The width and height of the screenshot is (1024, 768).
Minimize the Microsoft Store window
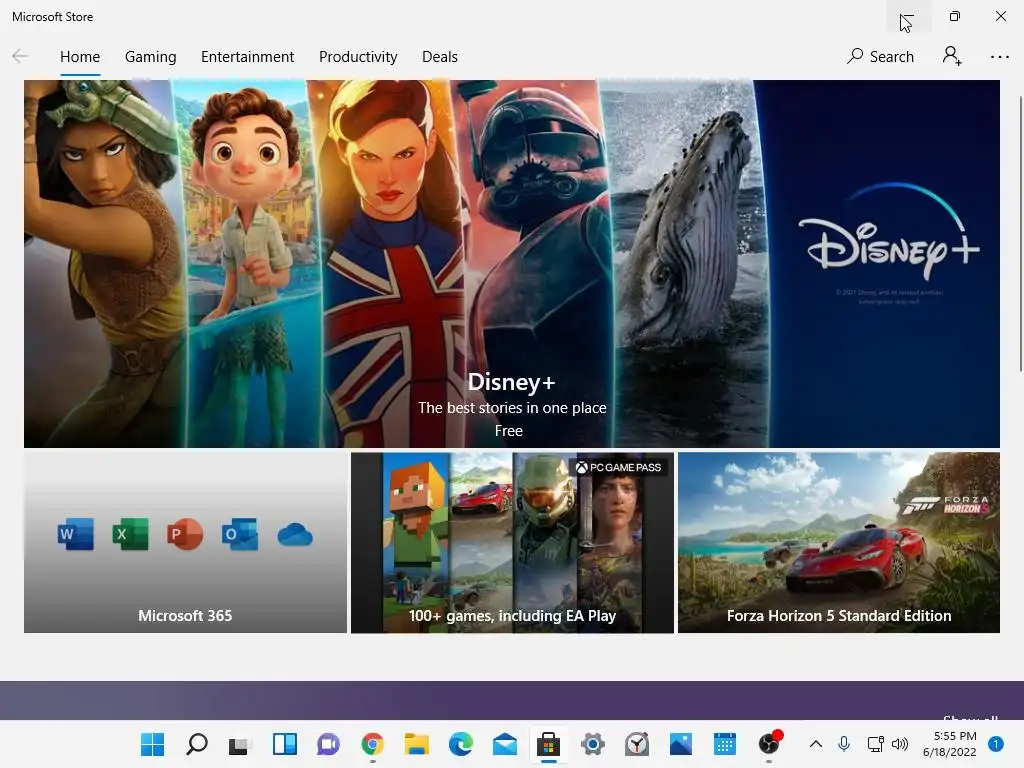906,16
